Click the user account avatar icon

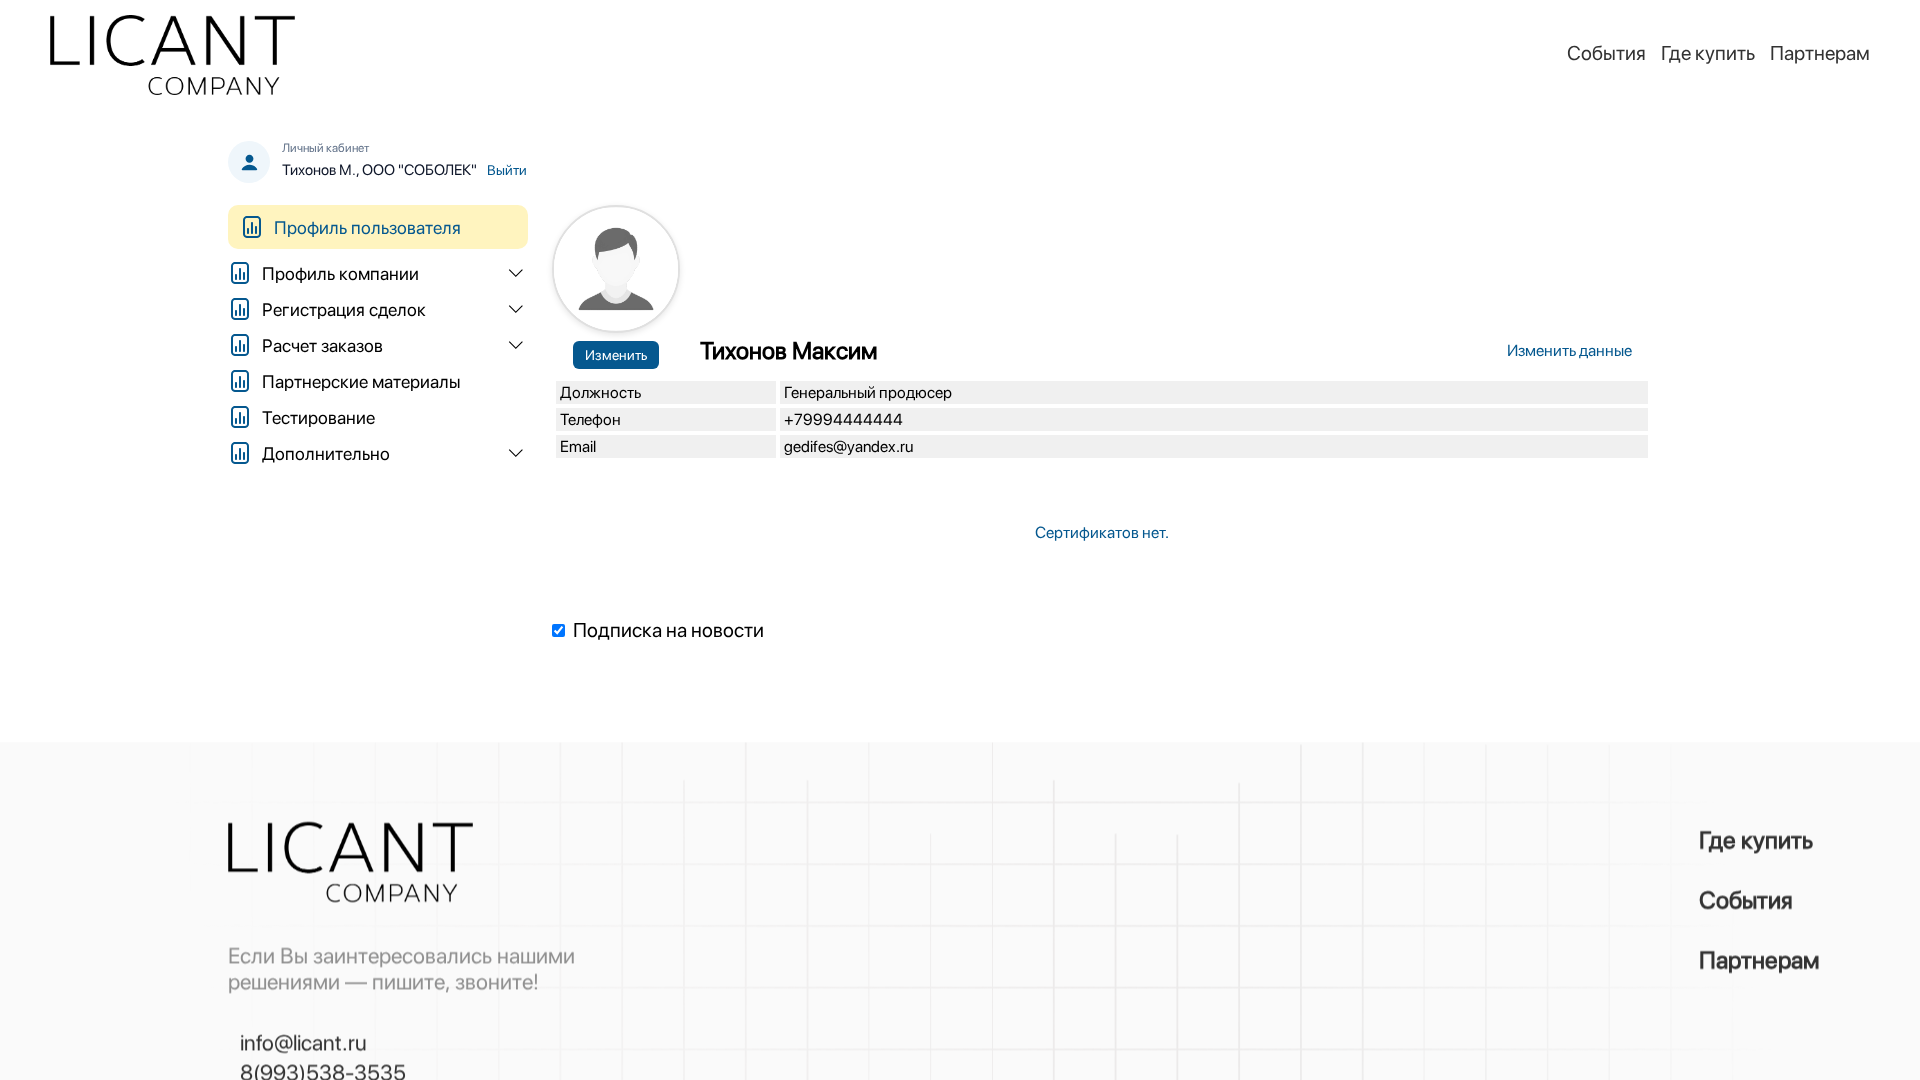249,162
